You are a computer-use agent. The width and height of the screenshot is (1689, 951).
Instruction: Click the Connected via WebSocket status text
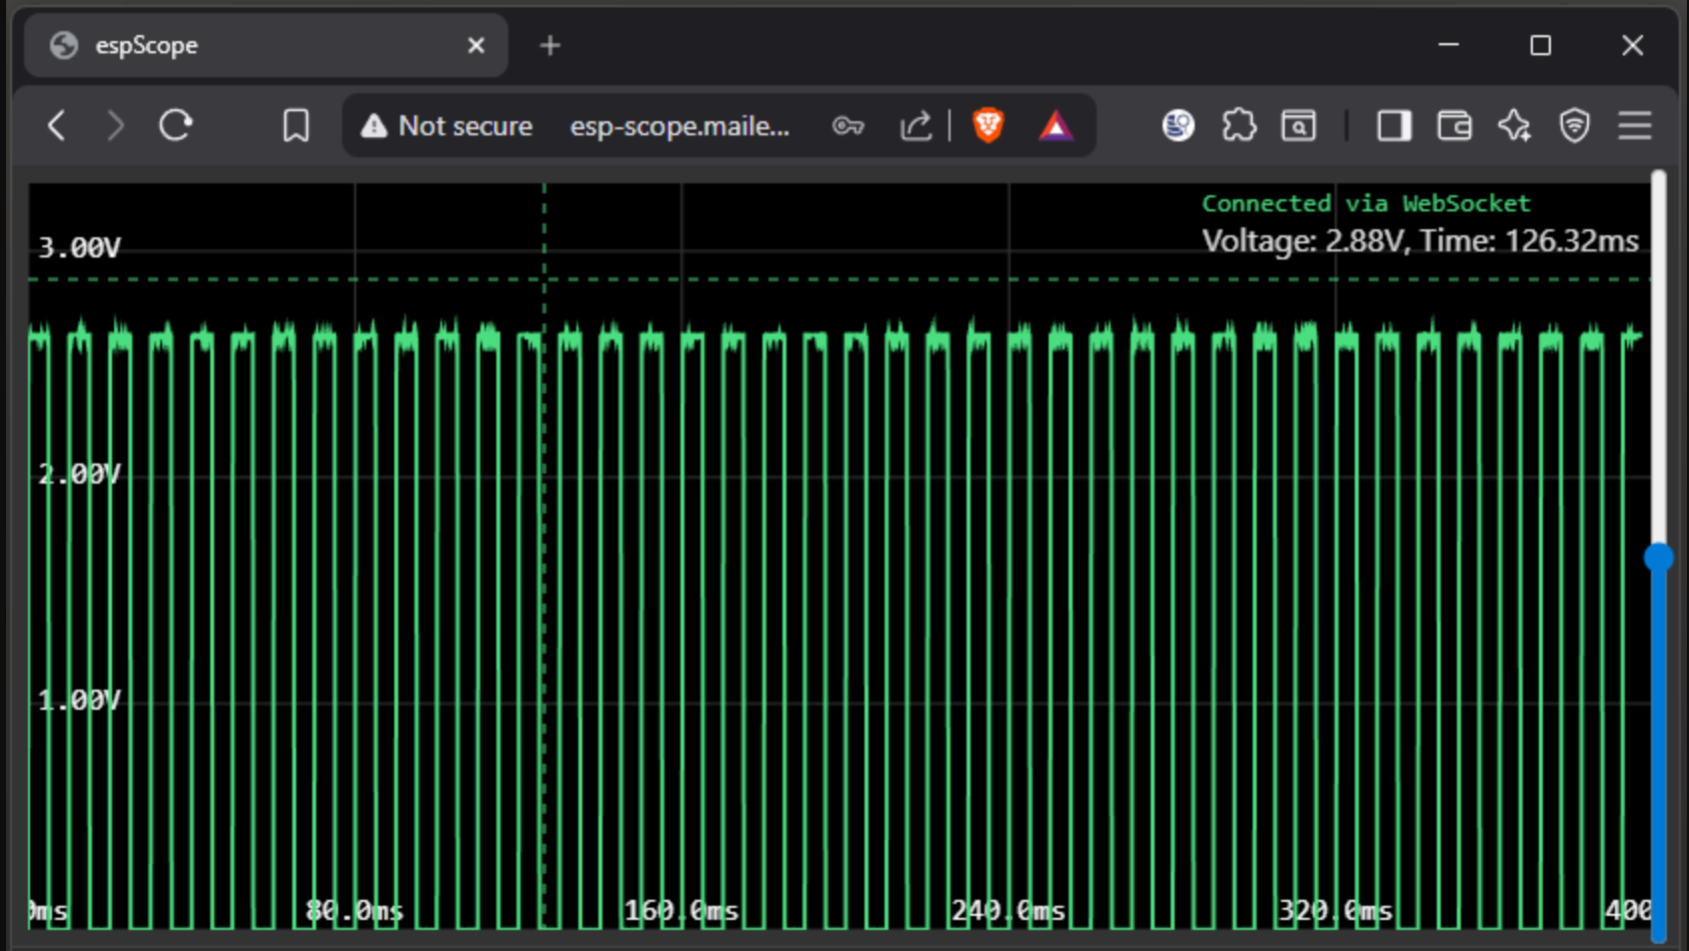tap(1365, 203)
